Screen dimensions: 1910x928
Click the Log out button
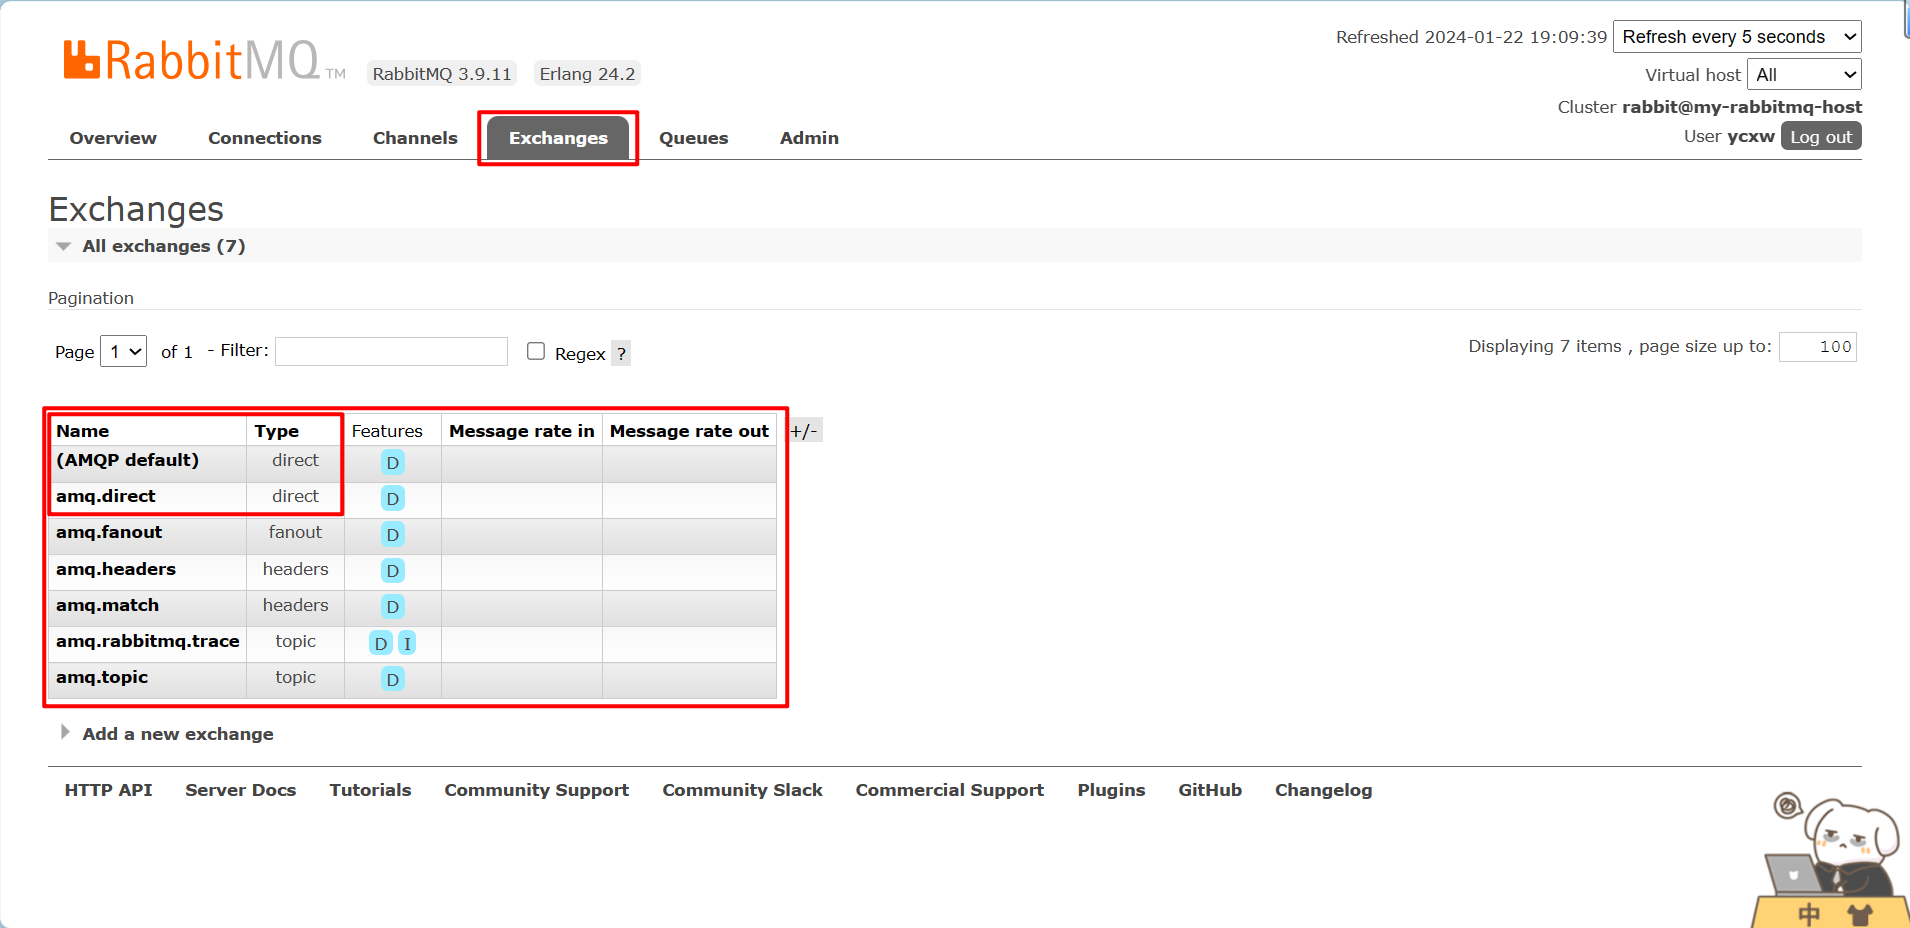pos(1820,137)
